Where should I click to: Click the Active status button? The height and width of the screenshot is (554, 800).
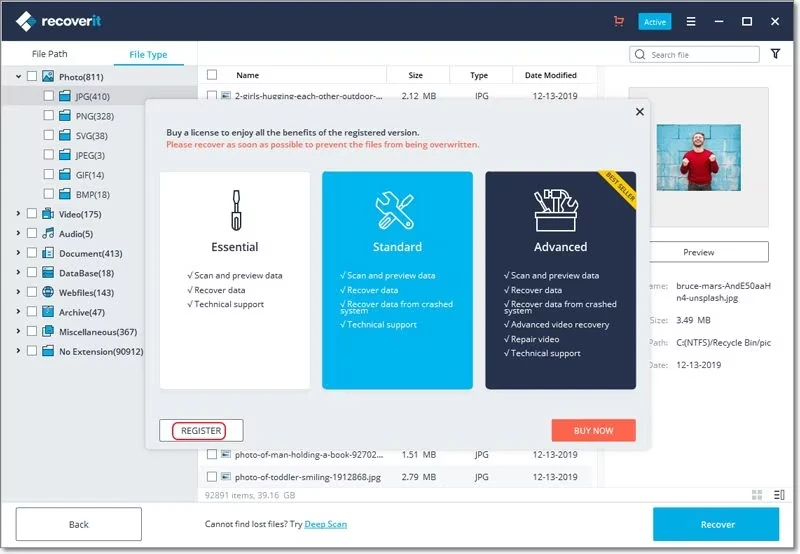coord(655,22)
